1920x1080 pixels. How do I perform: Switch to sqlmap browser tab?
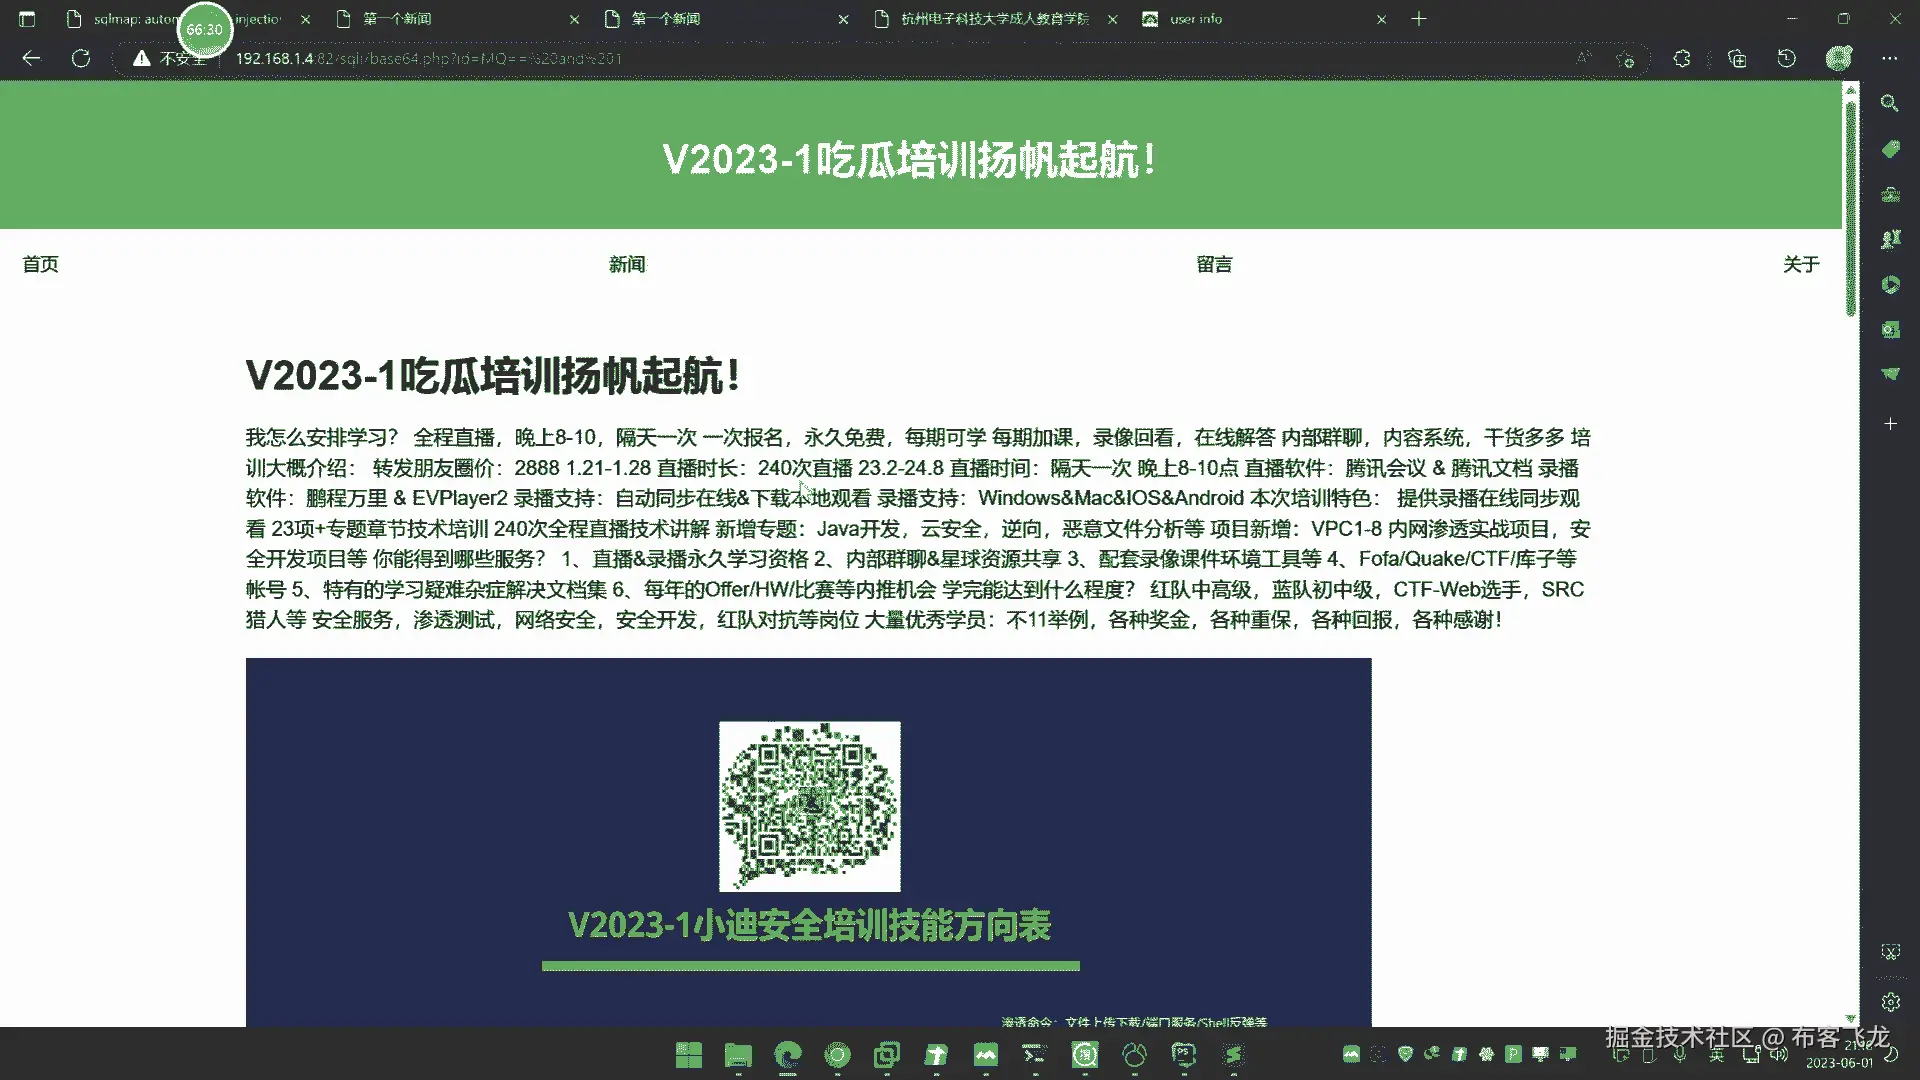coord(130,19)
